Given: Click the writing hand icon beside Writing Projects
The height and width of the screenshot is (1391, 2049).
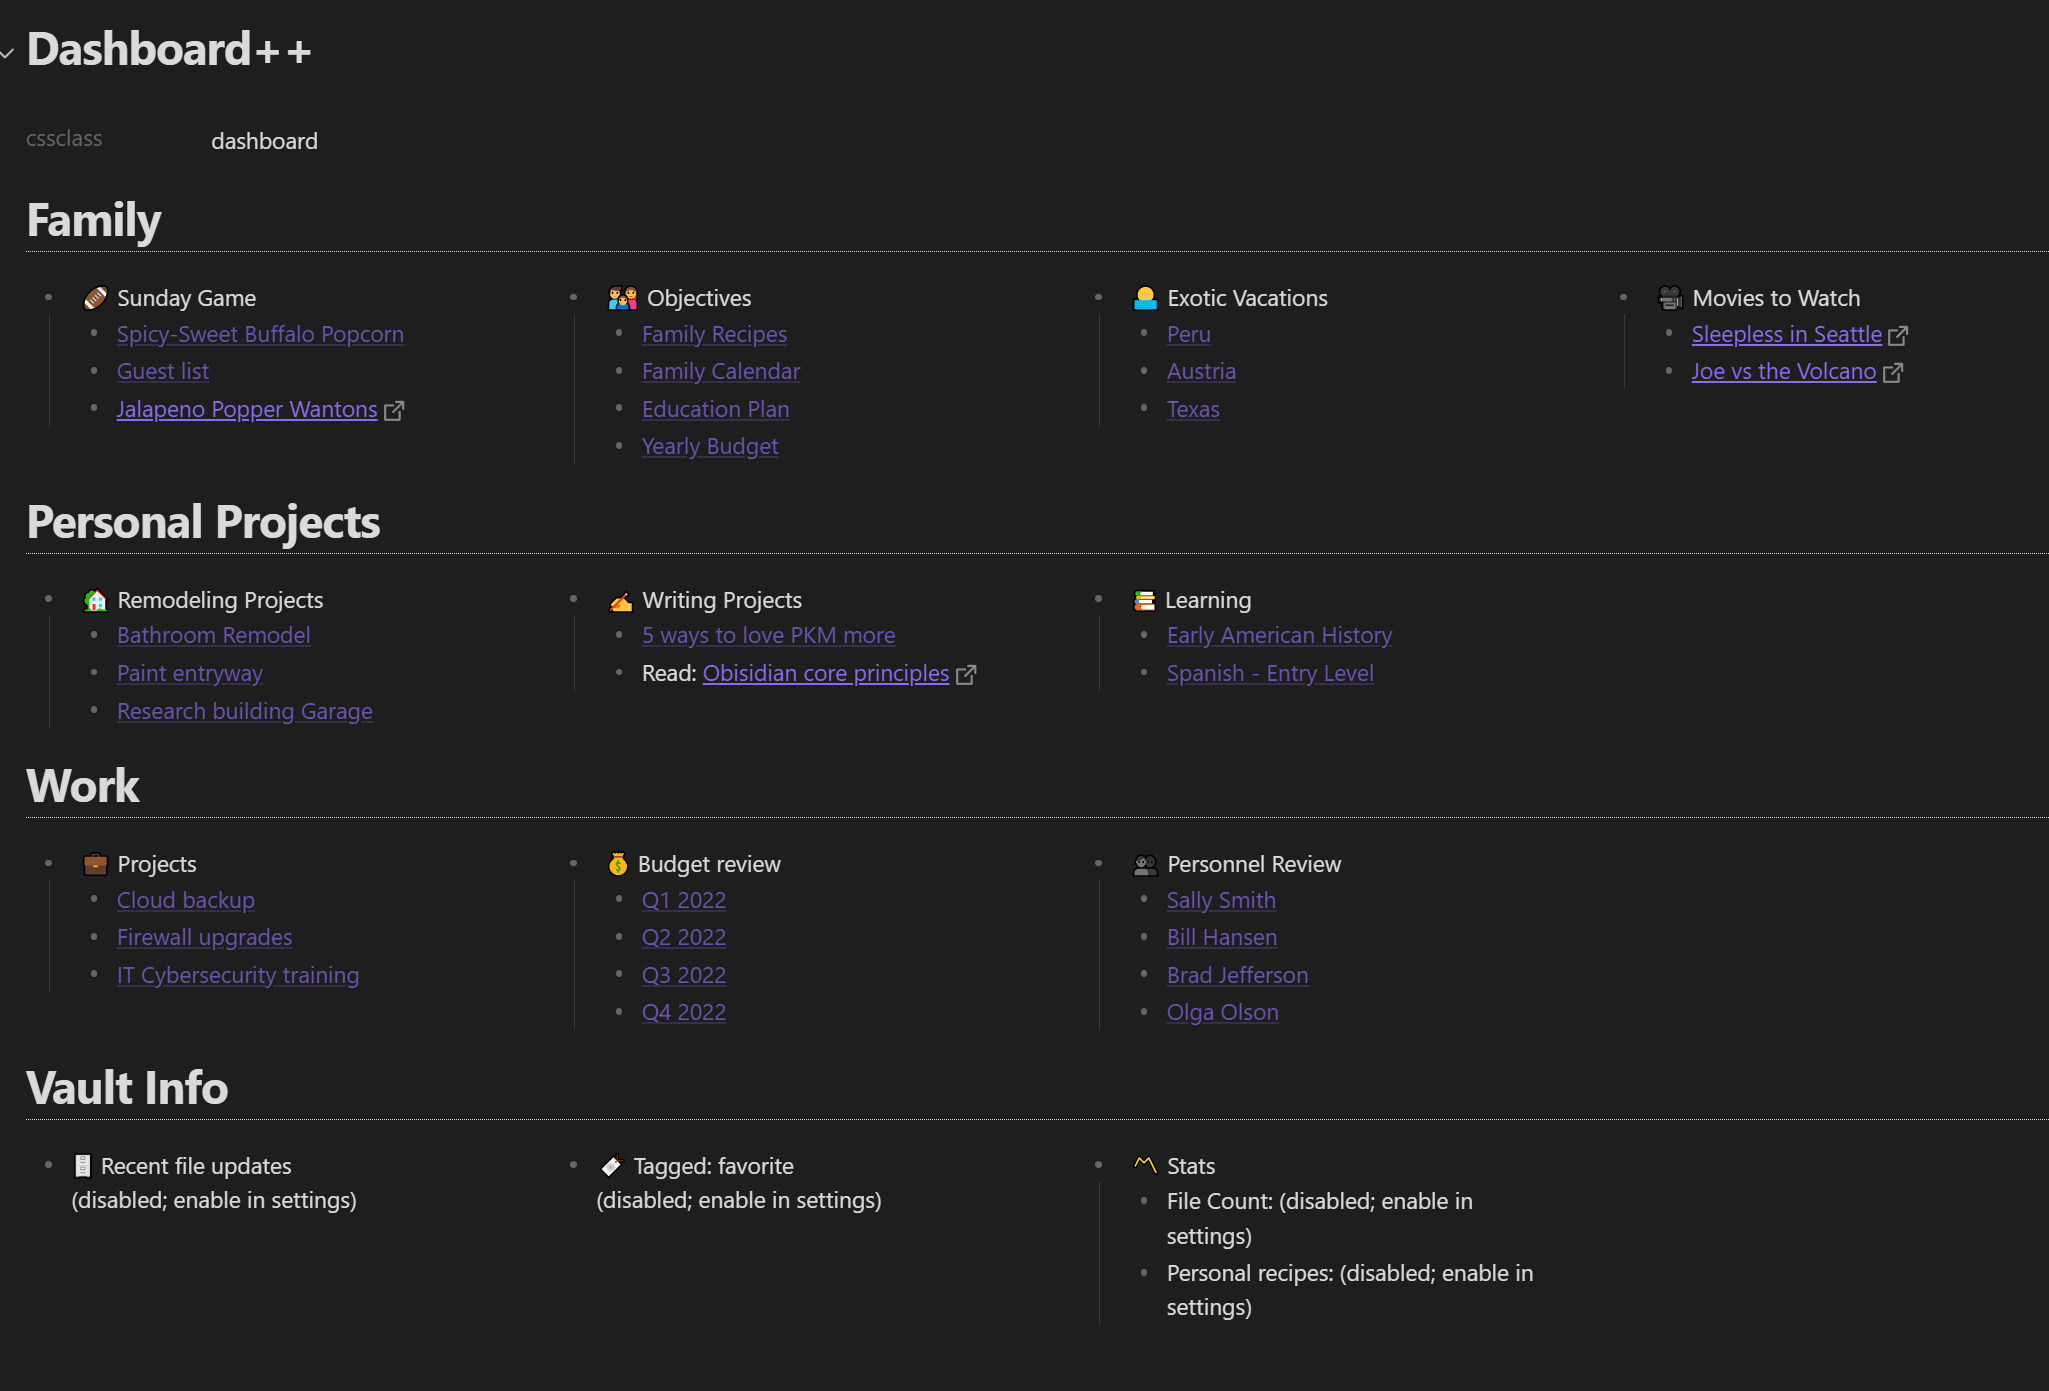Looking at the screenshot, I should click(x=621, y=601).
